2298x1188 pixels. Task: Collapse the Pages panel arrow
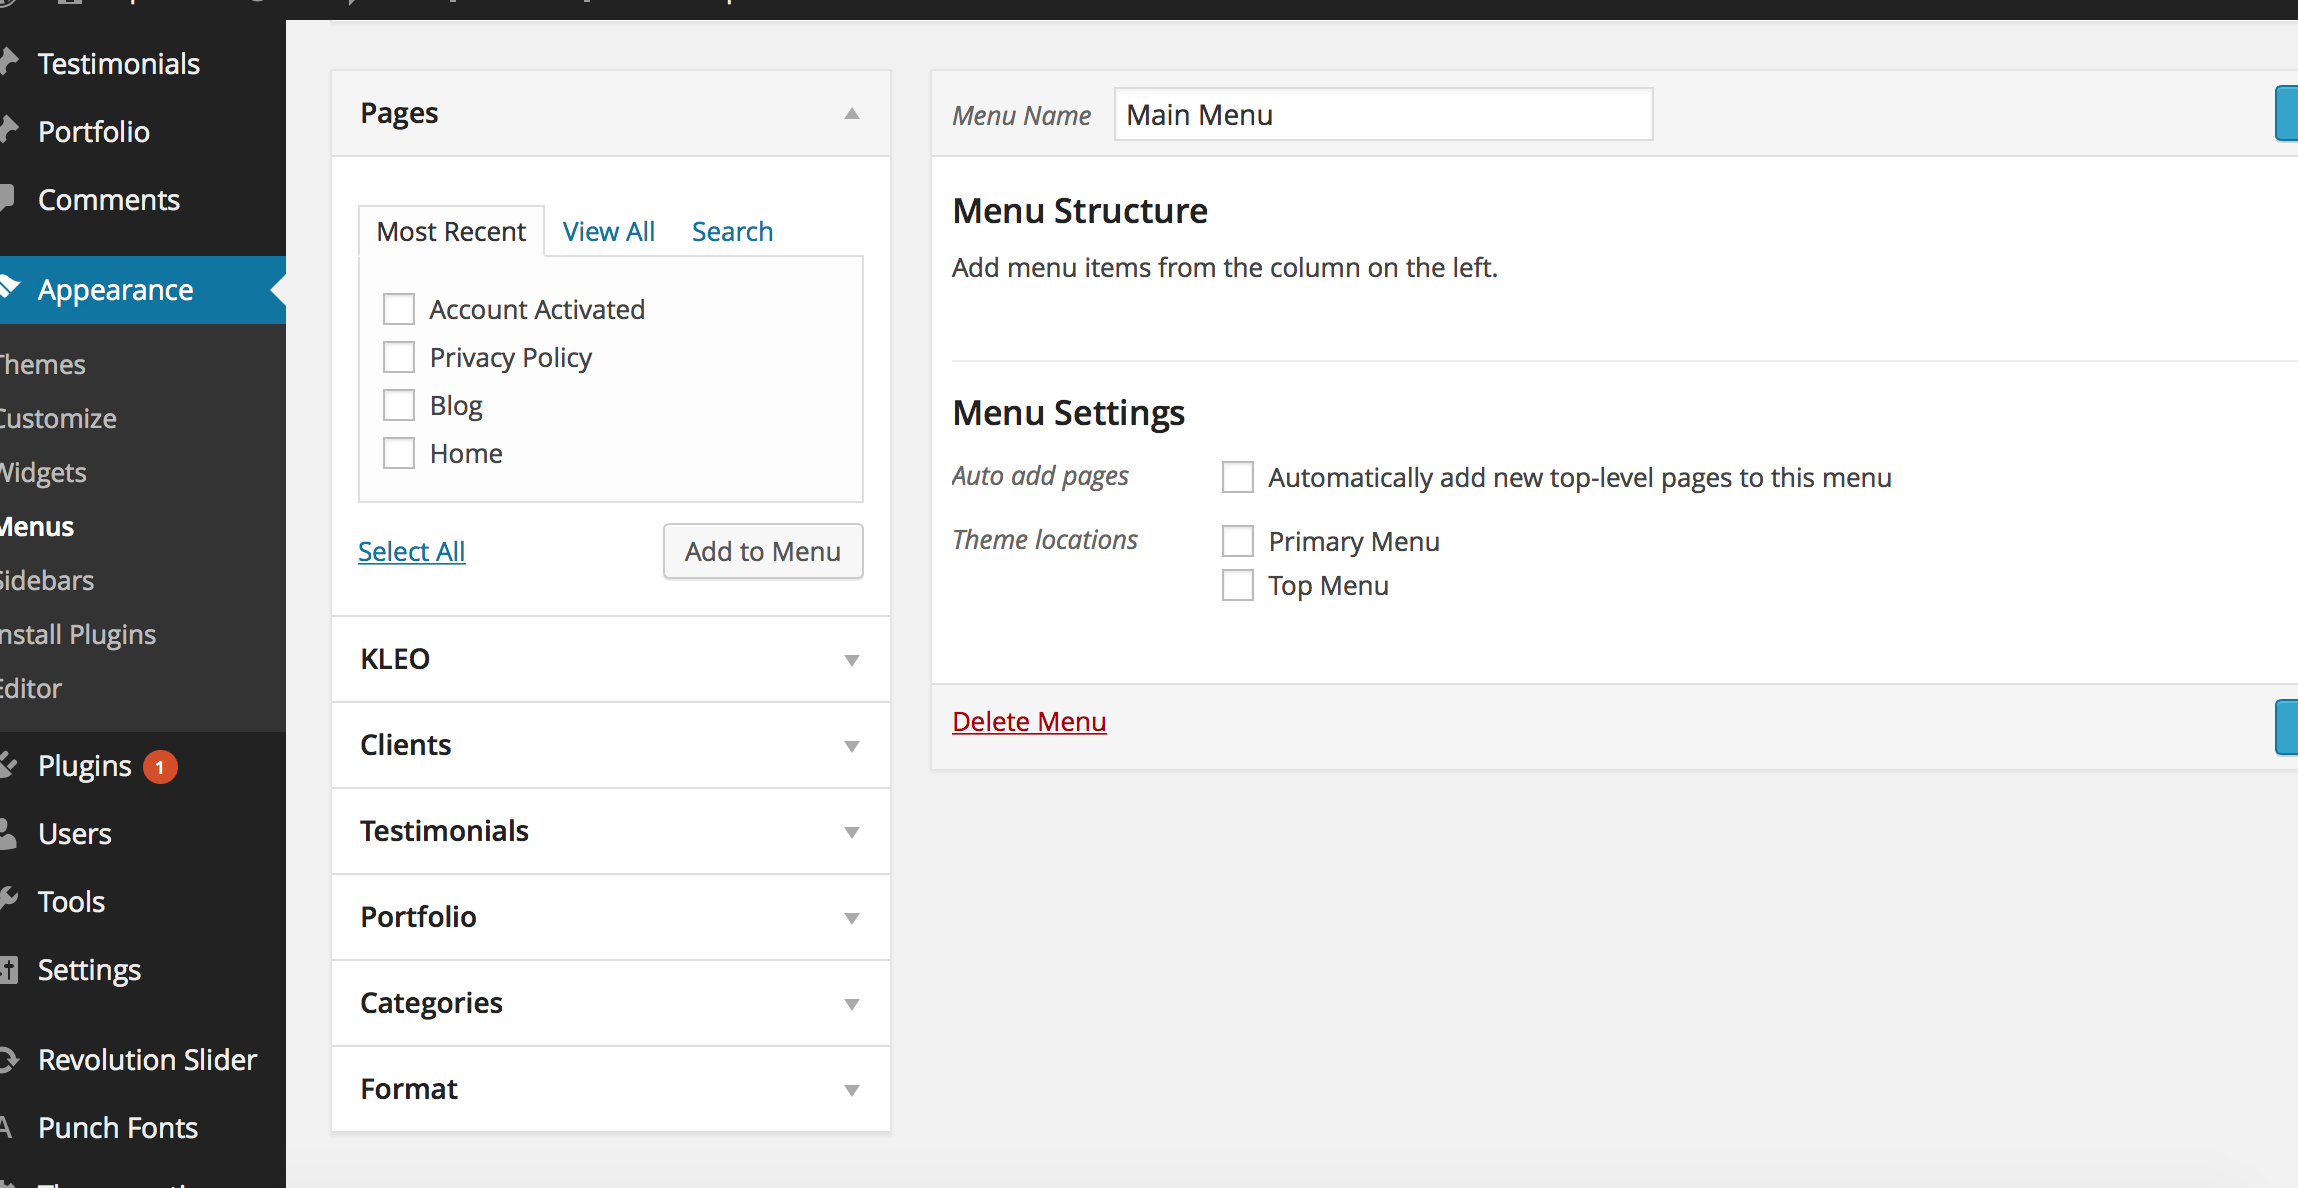851,114
